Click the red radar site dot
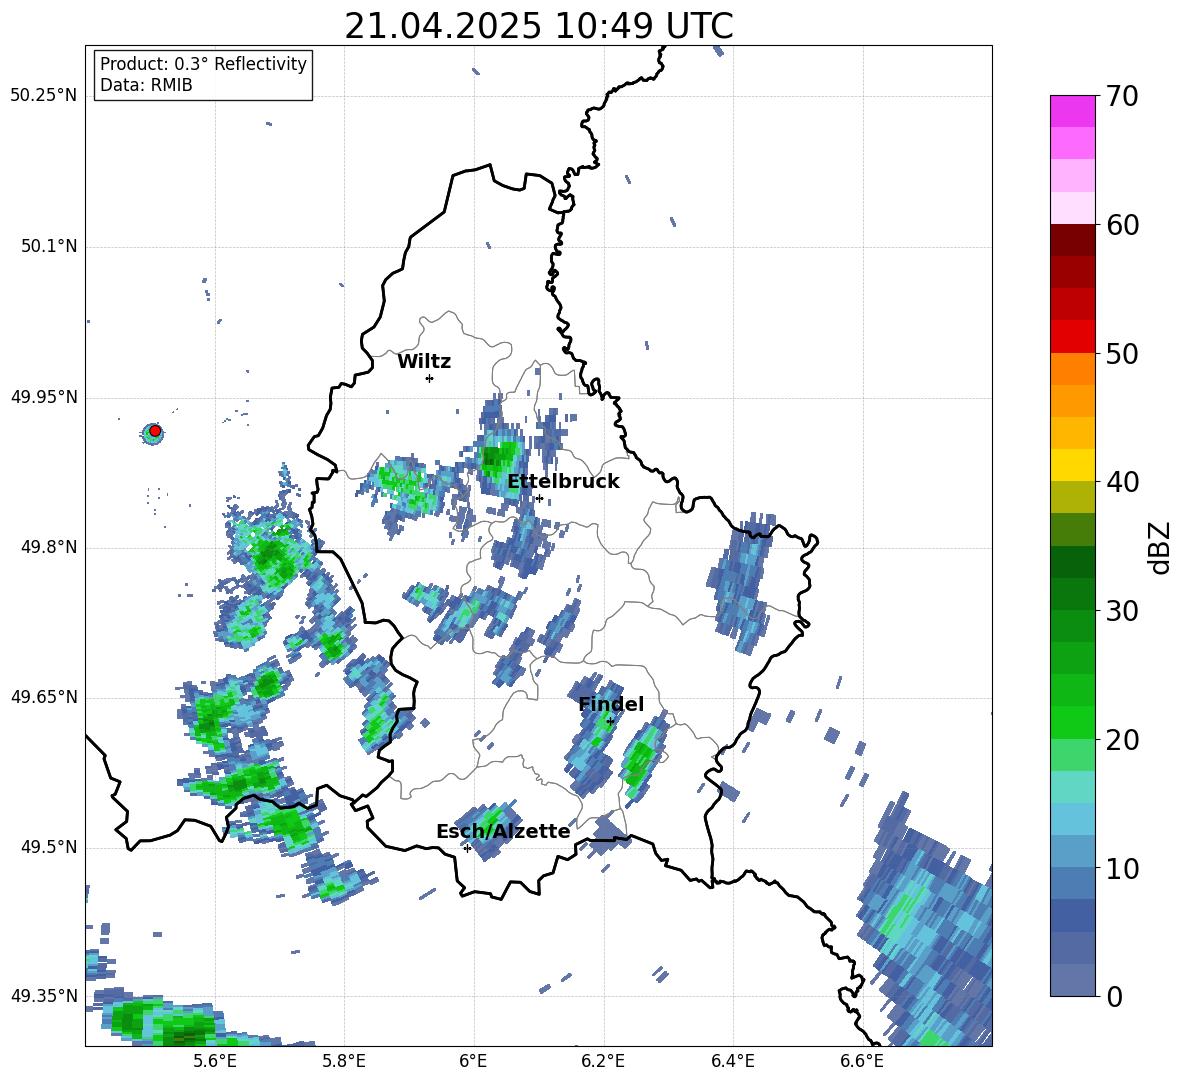Screen dimensions: 1184x1081 [x=155, y=431]
